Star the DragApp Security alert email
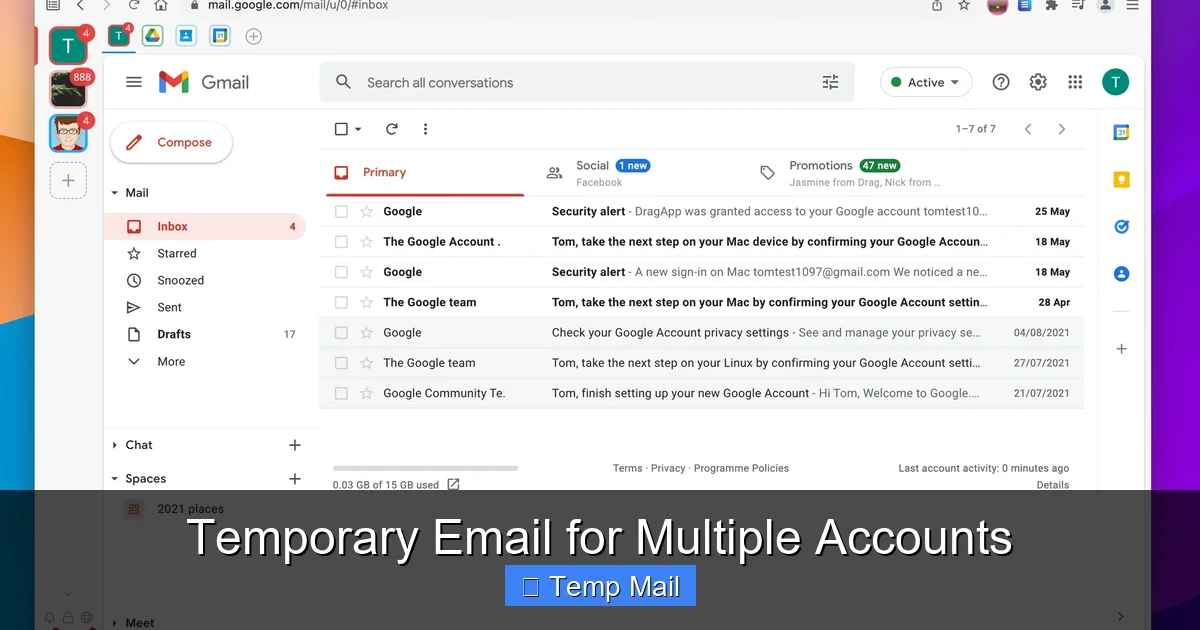The width and height of the screenshot is (1200, 630). click(x=367, y=211)
